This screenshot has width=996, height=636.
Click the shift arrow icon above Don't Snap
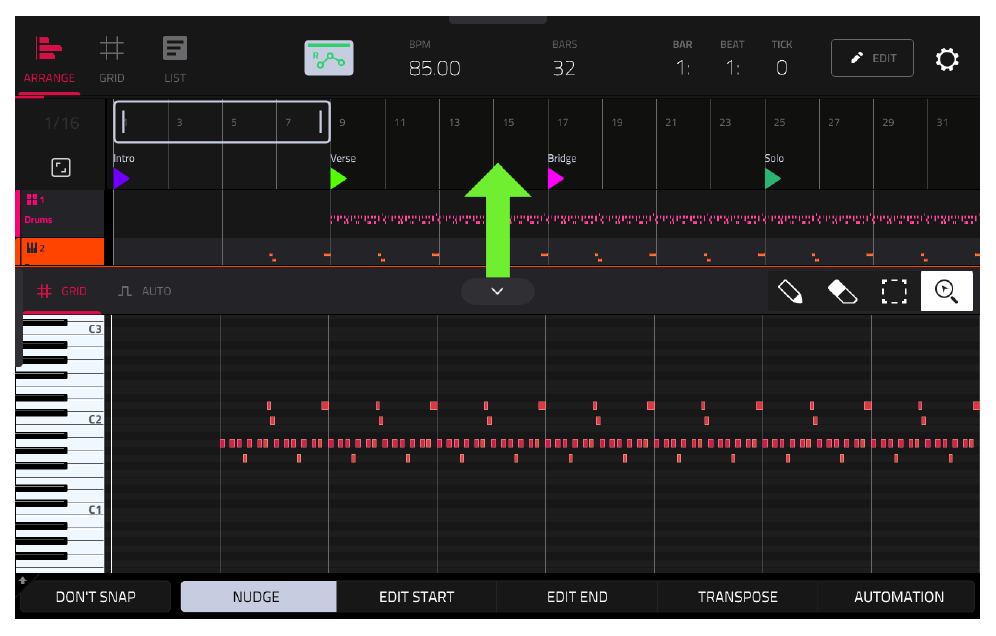[x=23, y=579]
